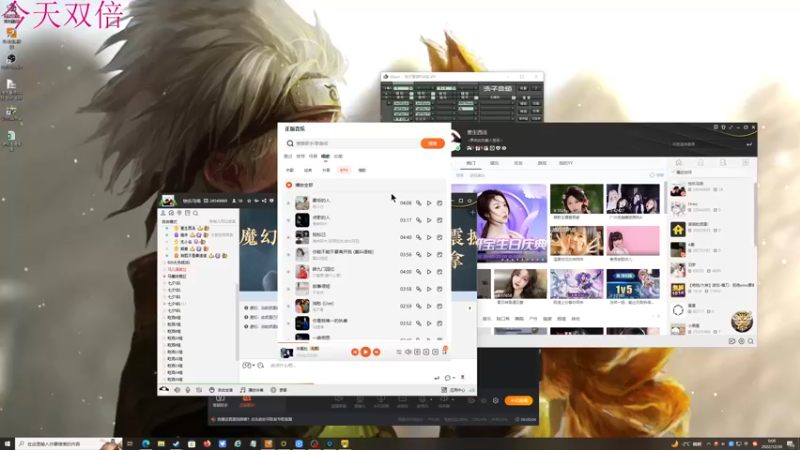Click the refresh icon in YY main window
Image resolution: width=800 pixels, height=450 pixels.
tap(652, 175)
